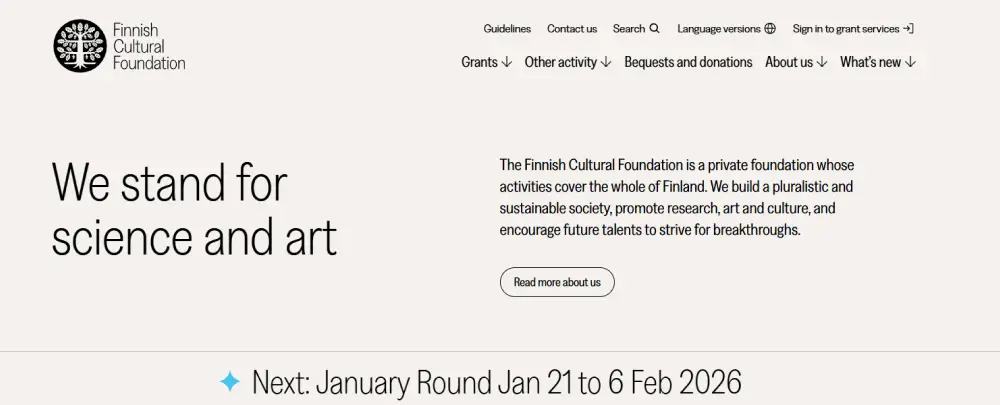
Task: Click the Search magnifying glass icon
Action: pos(654,29)
